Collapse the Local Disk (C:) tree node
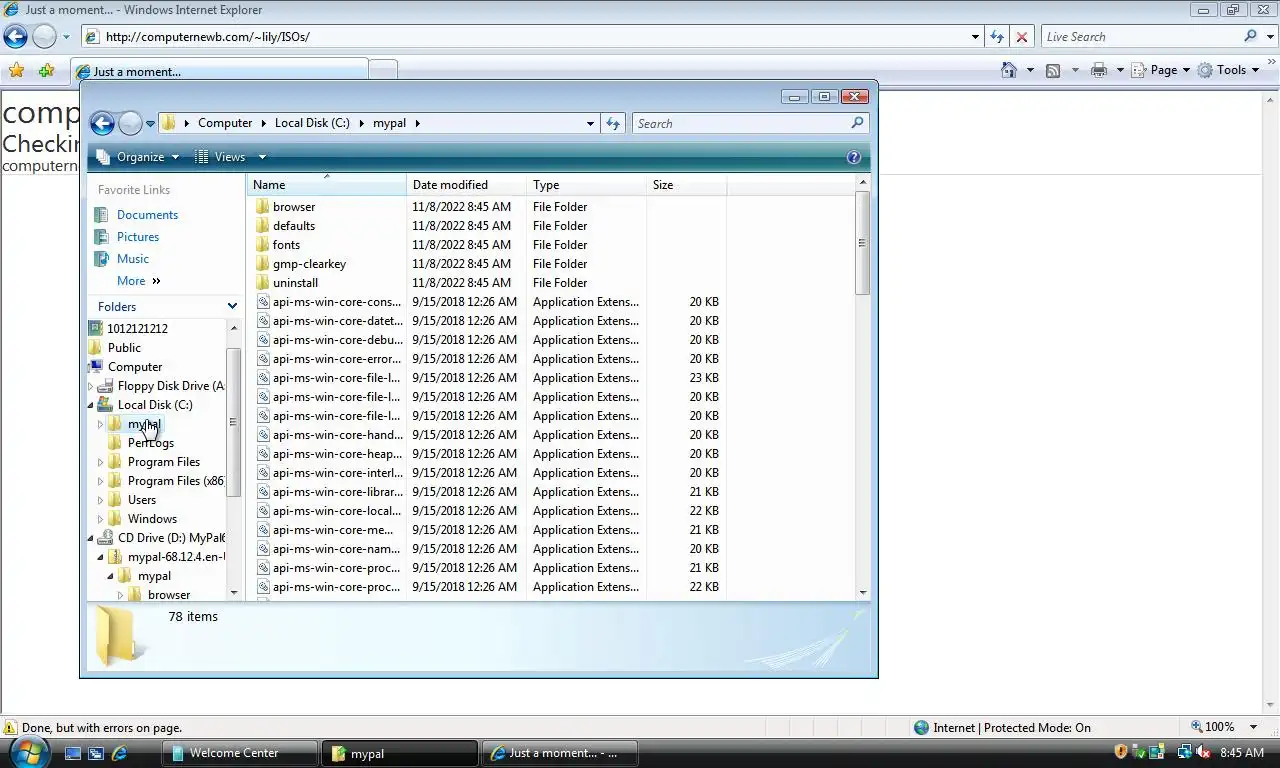Screen dimensions: 1280x768 [91, 405]
